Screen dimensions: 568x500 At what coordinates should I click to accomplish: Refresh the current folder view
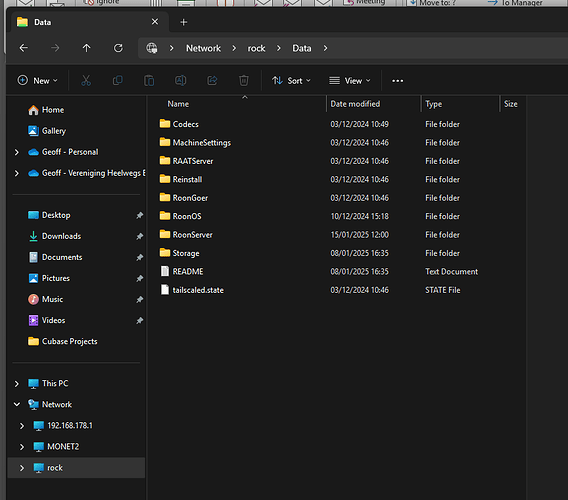pos(118,48)
